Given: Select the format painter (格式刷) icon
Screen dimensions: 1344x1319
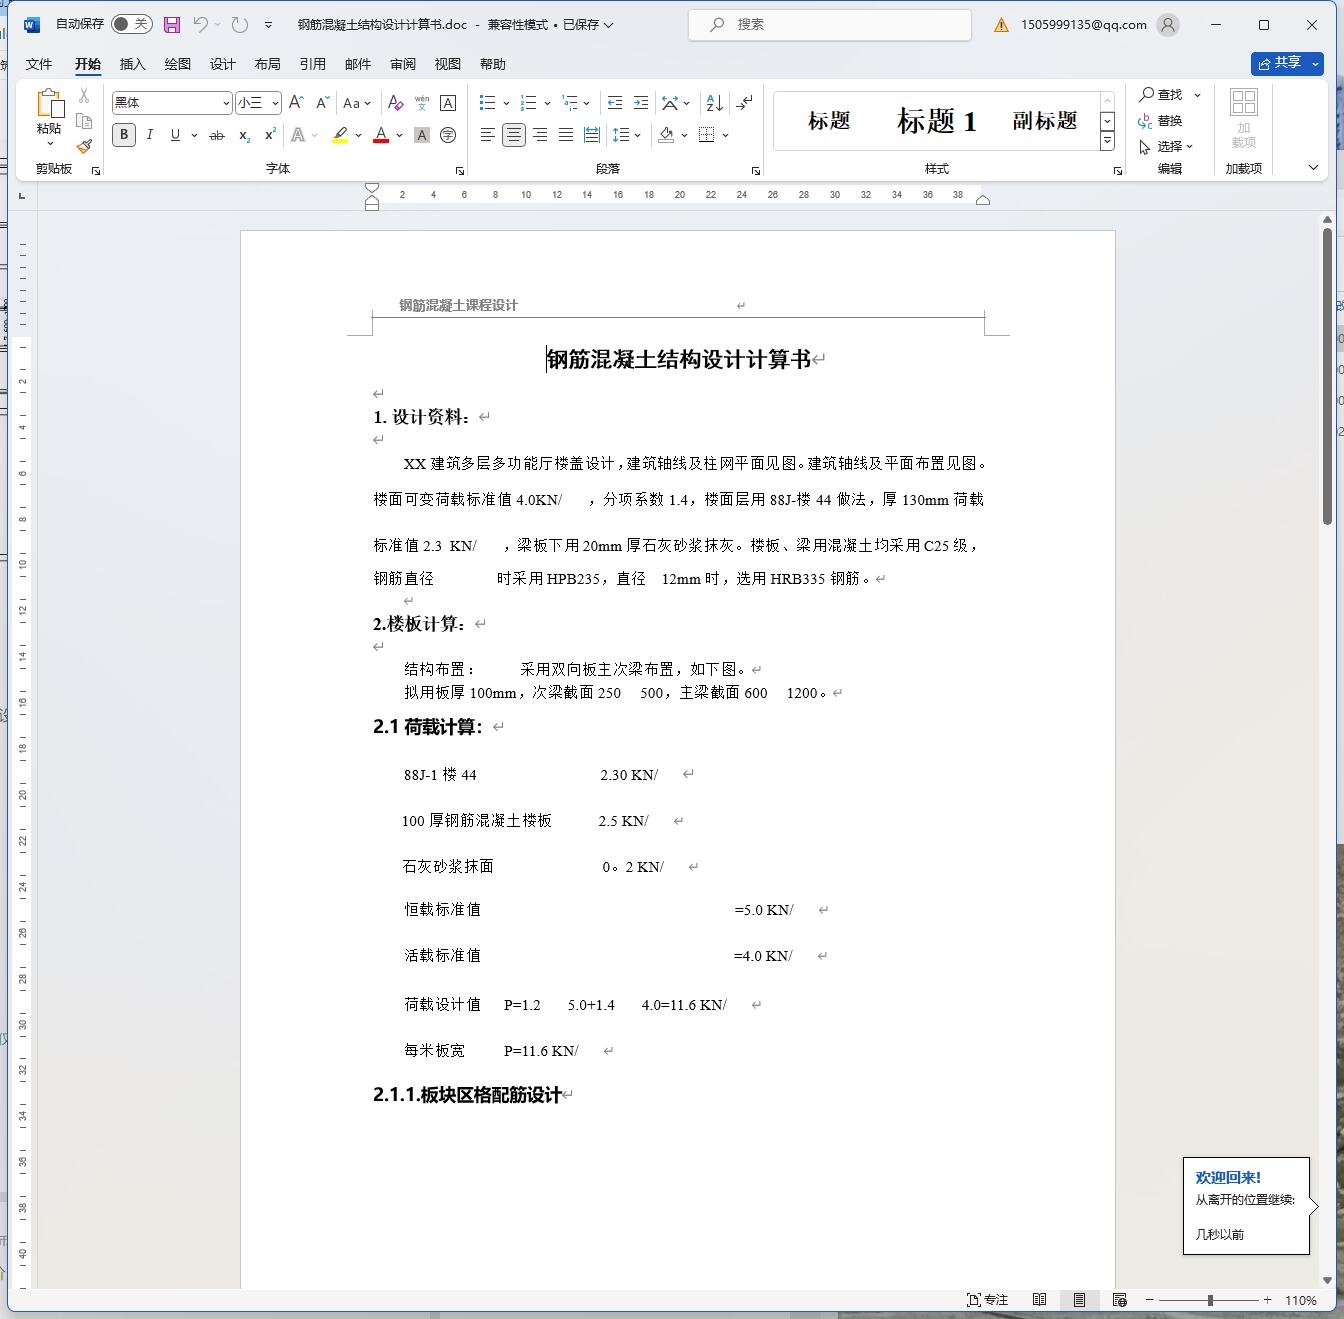Looking at the screenshot, I should (x=85, y=145).
